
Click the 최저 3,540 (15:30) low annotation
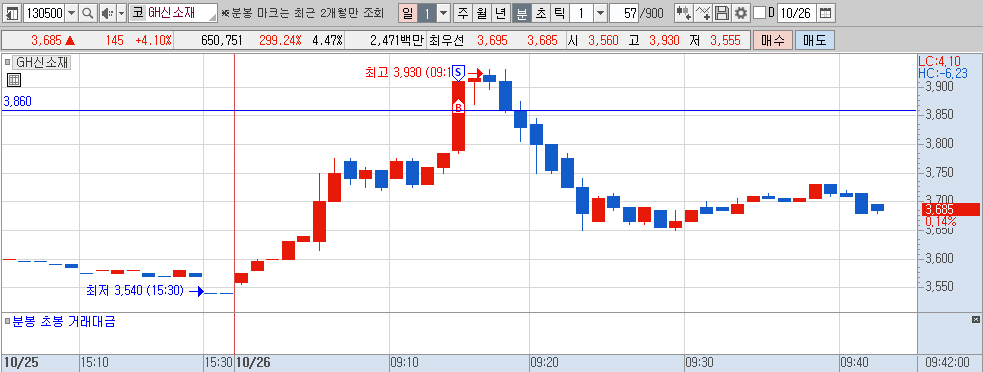click(134, 290)
